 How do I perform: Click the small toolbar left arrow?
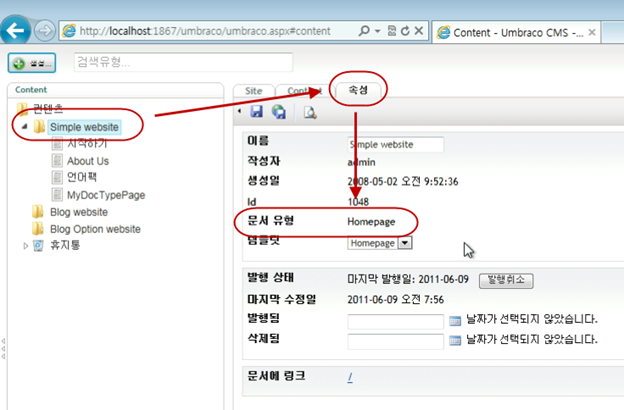point(239,111)
